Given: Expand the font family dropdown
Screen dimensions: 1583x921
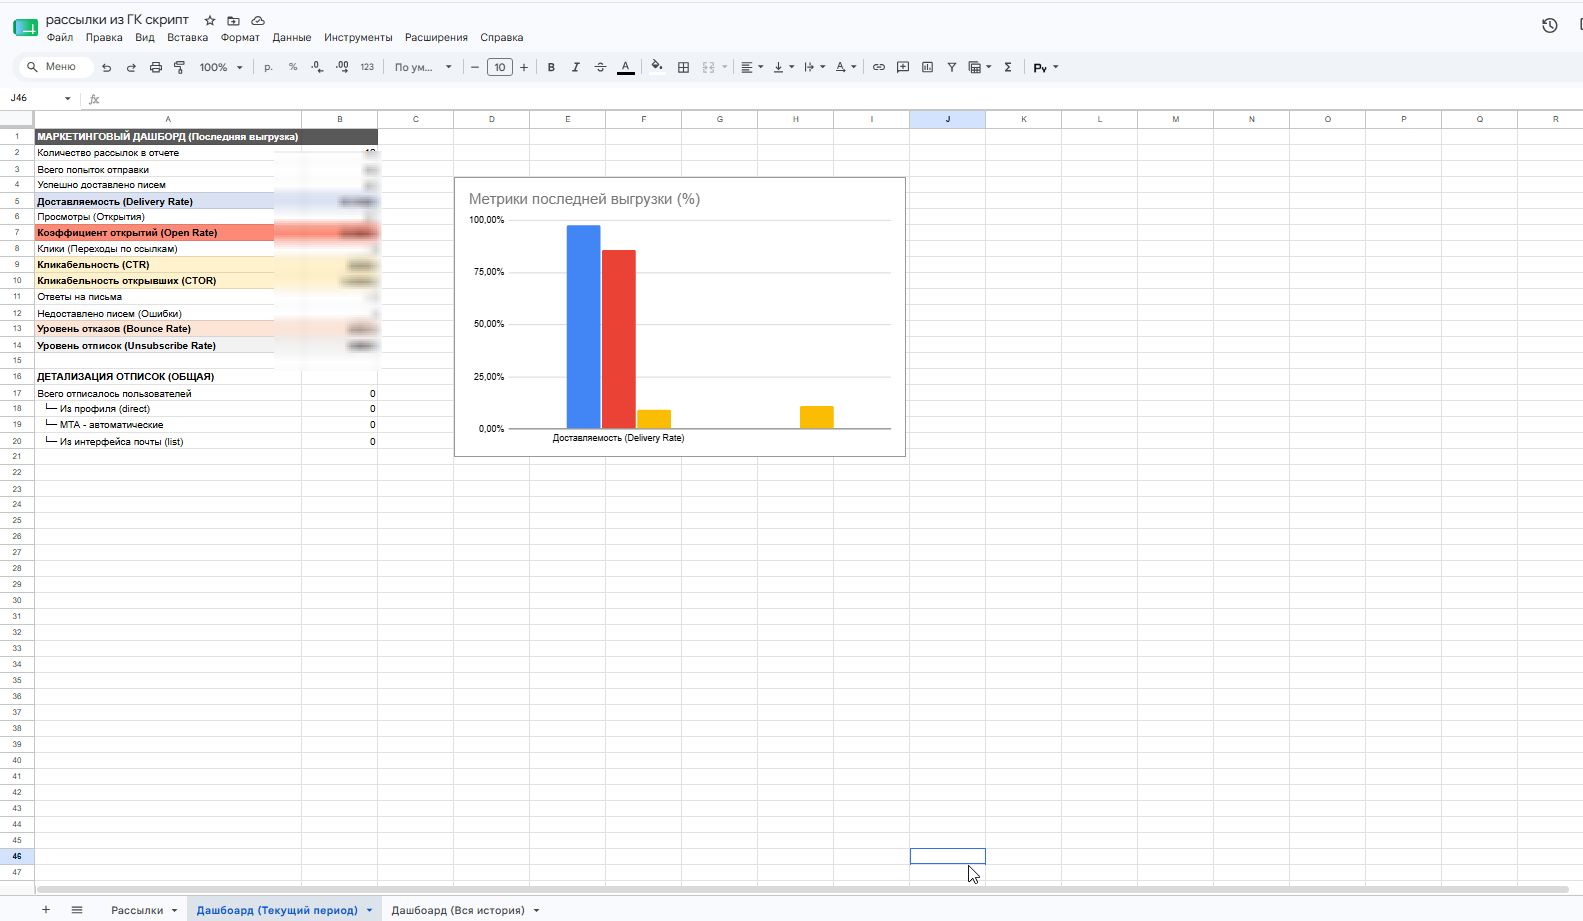Looking at the screenshot, I should (x=423, y=67).
